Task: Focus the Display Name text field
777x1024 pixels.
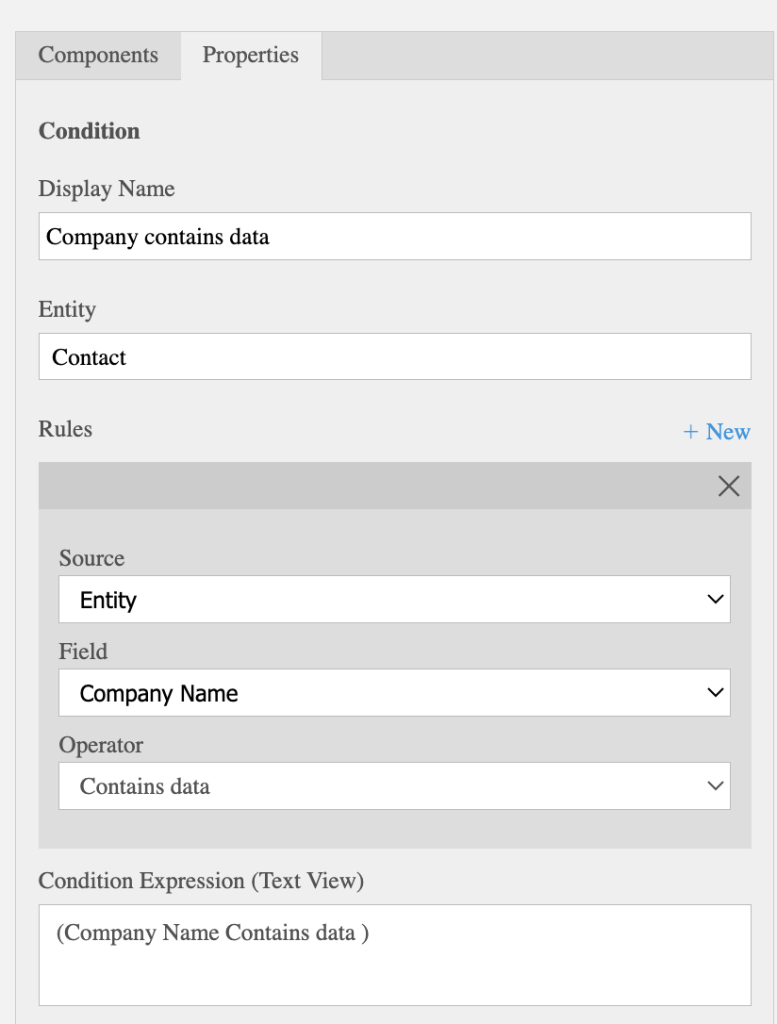Action: [x=394, y=237]
